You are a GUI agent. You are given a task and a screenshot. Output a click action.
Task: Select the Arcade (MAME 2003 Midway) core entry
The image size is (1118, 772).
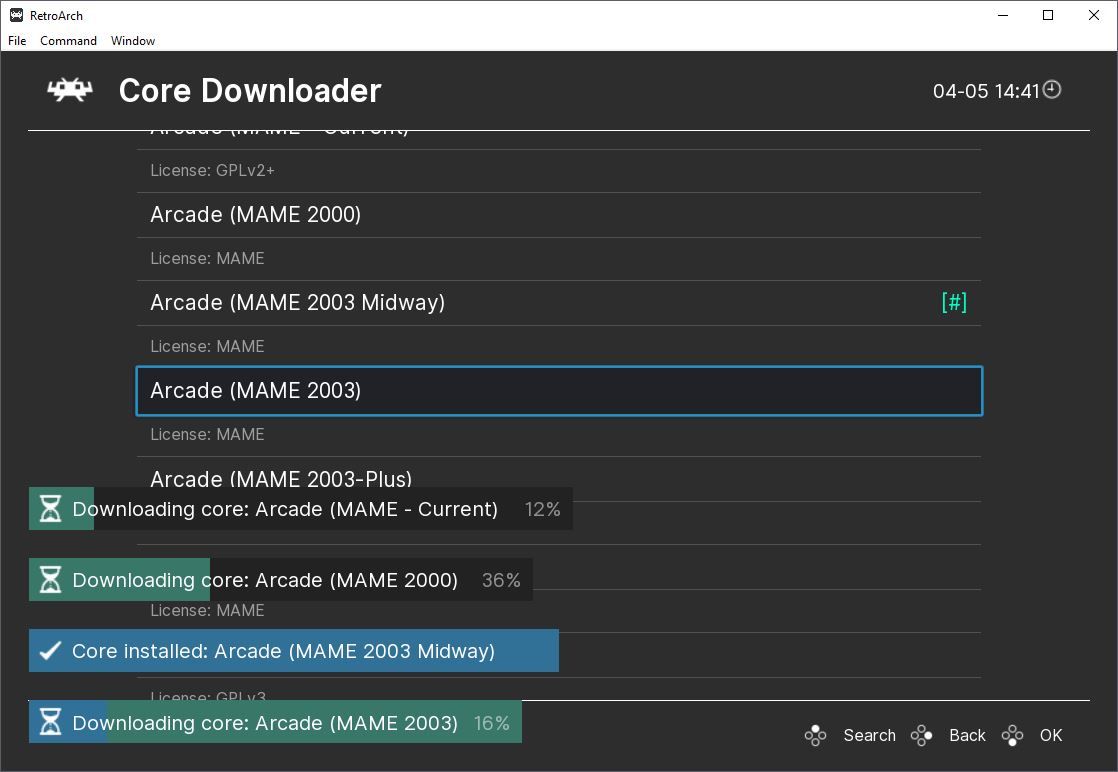click(559, 302)
